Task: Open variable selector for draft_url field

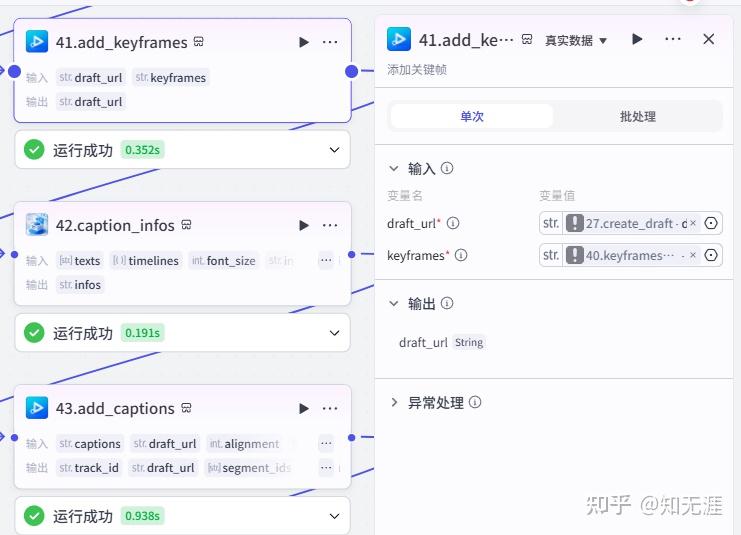Action: [711, 223]
